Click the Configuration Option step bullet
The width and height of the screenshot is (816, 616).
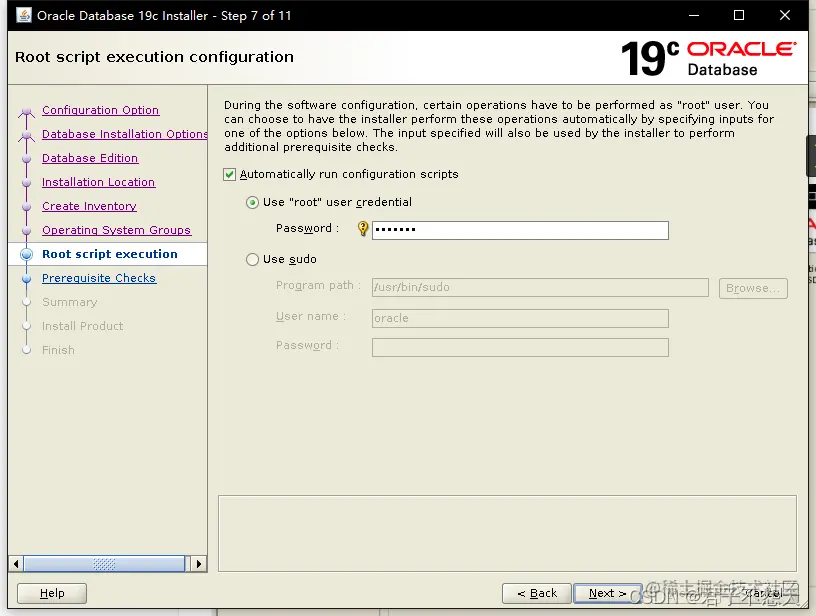[27, 111]
